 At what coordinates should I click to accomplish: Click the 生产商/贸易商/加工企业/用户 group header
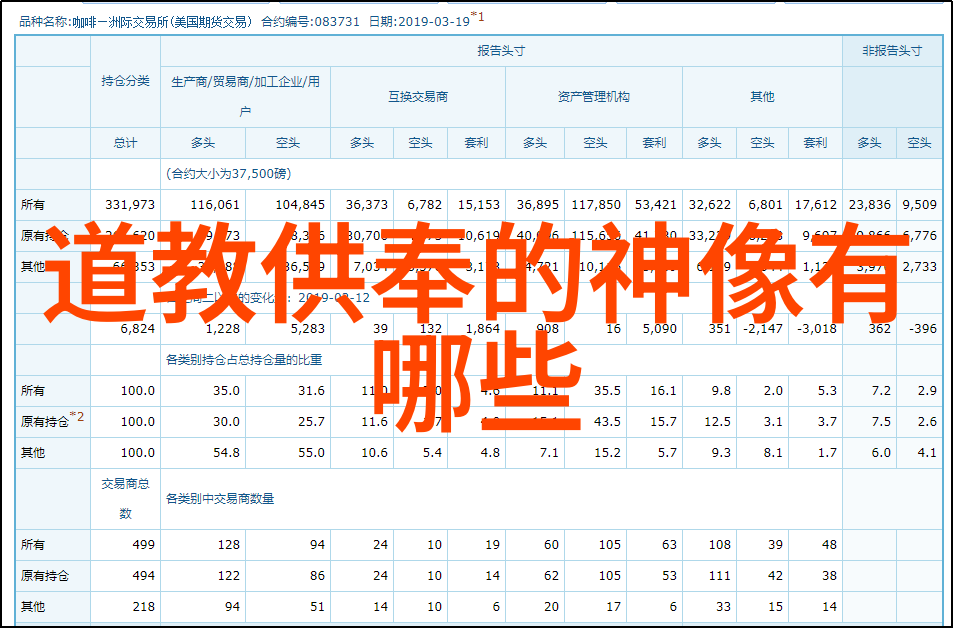(x=245, y=96)
